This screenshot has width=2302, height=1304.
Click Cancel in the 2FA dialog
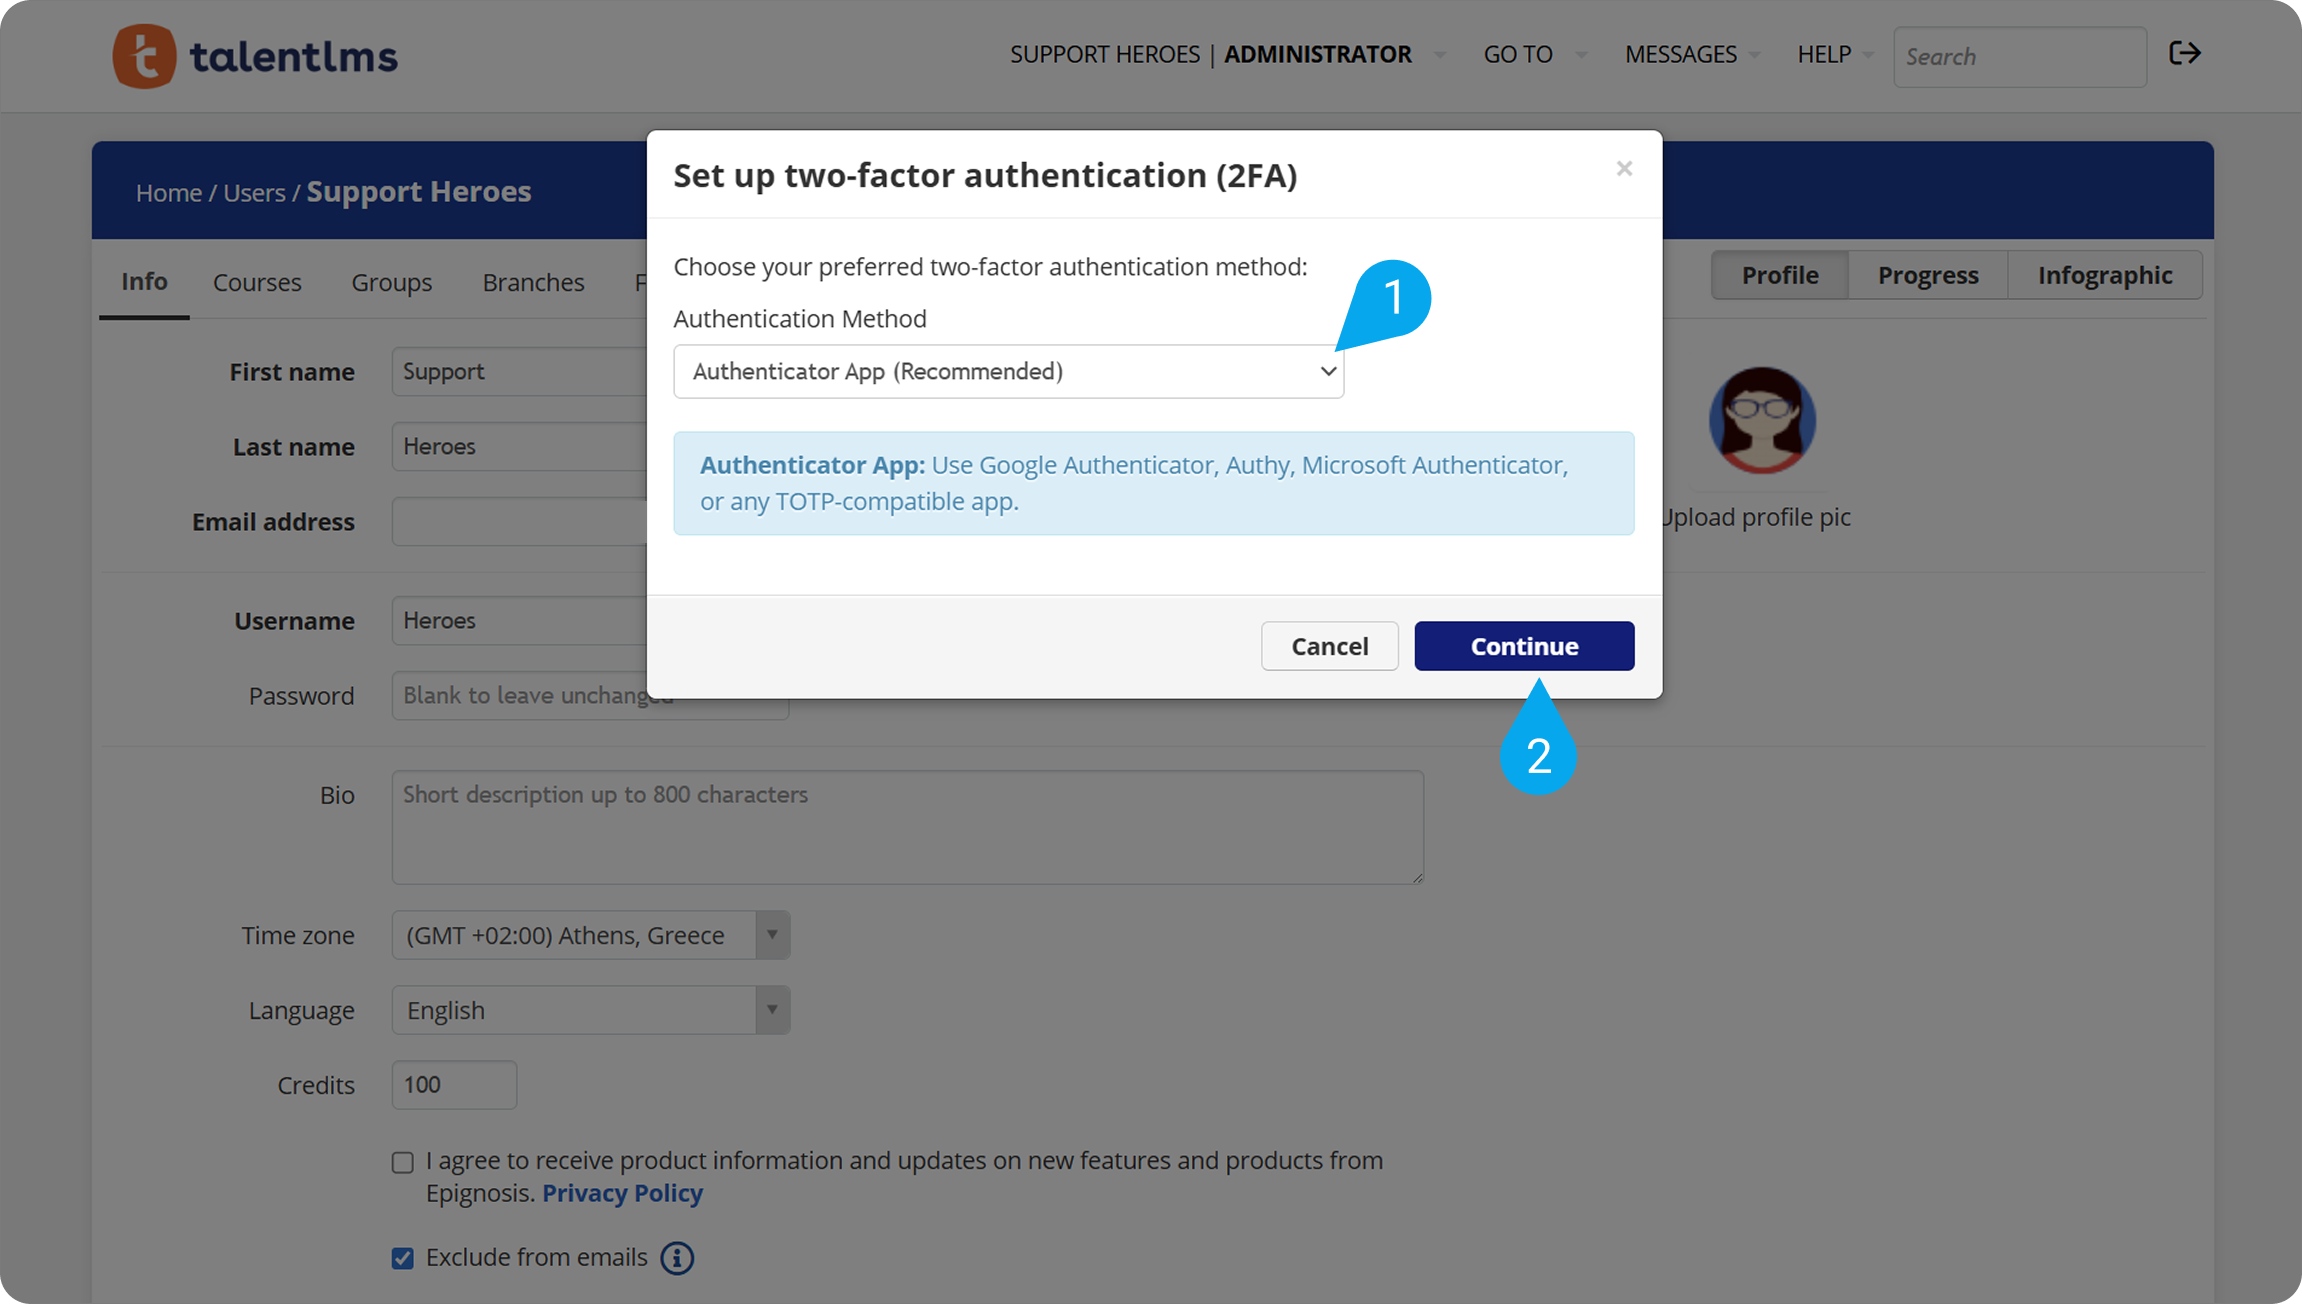[x=1329, y=646]
